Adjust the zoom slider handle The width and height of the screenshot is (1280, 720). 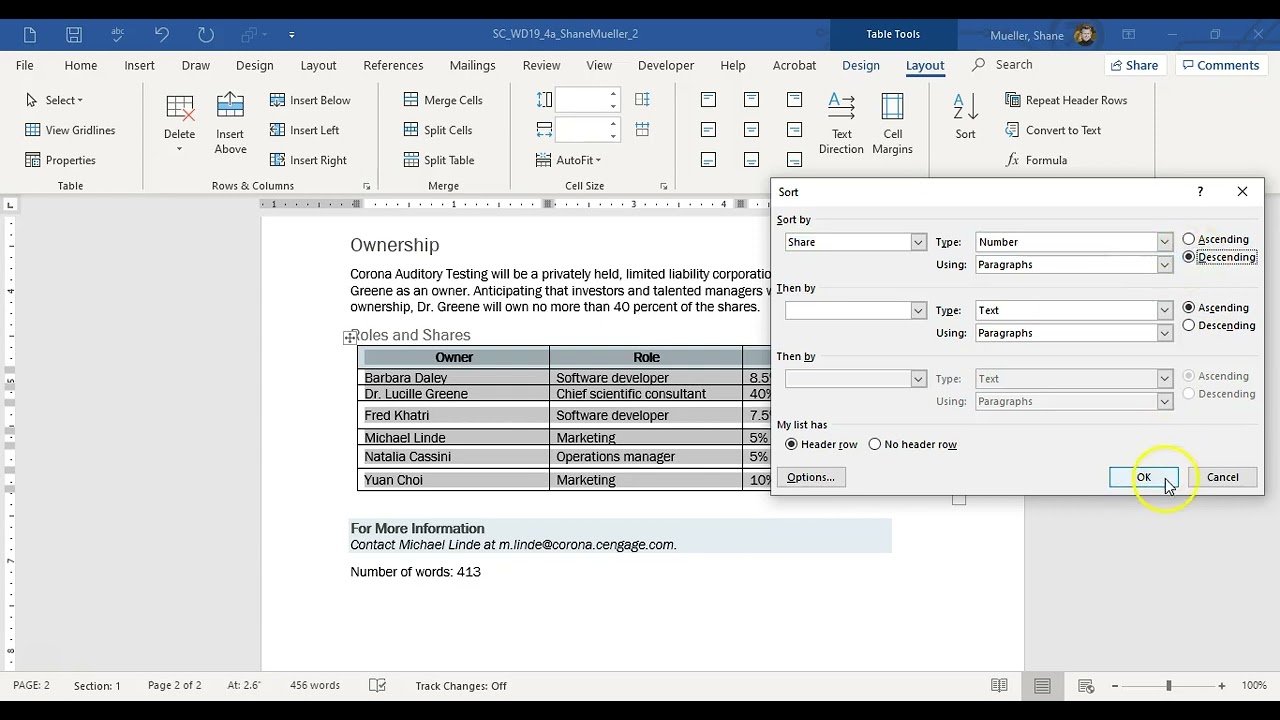point(1168,686)
